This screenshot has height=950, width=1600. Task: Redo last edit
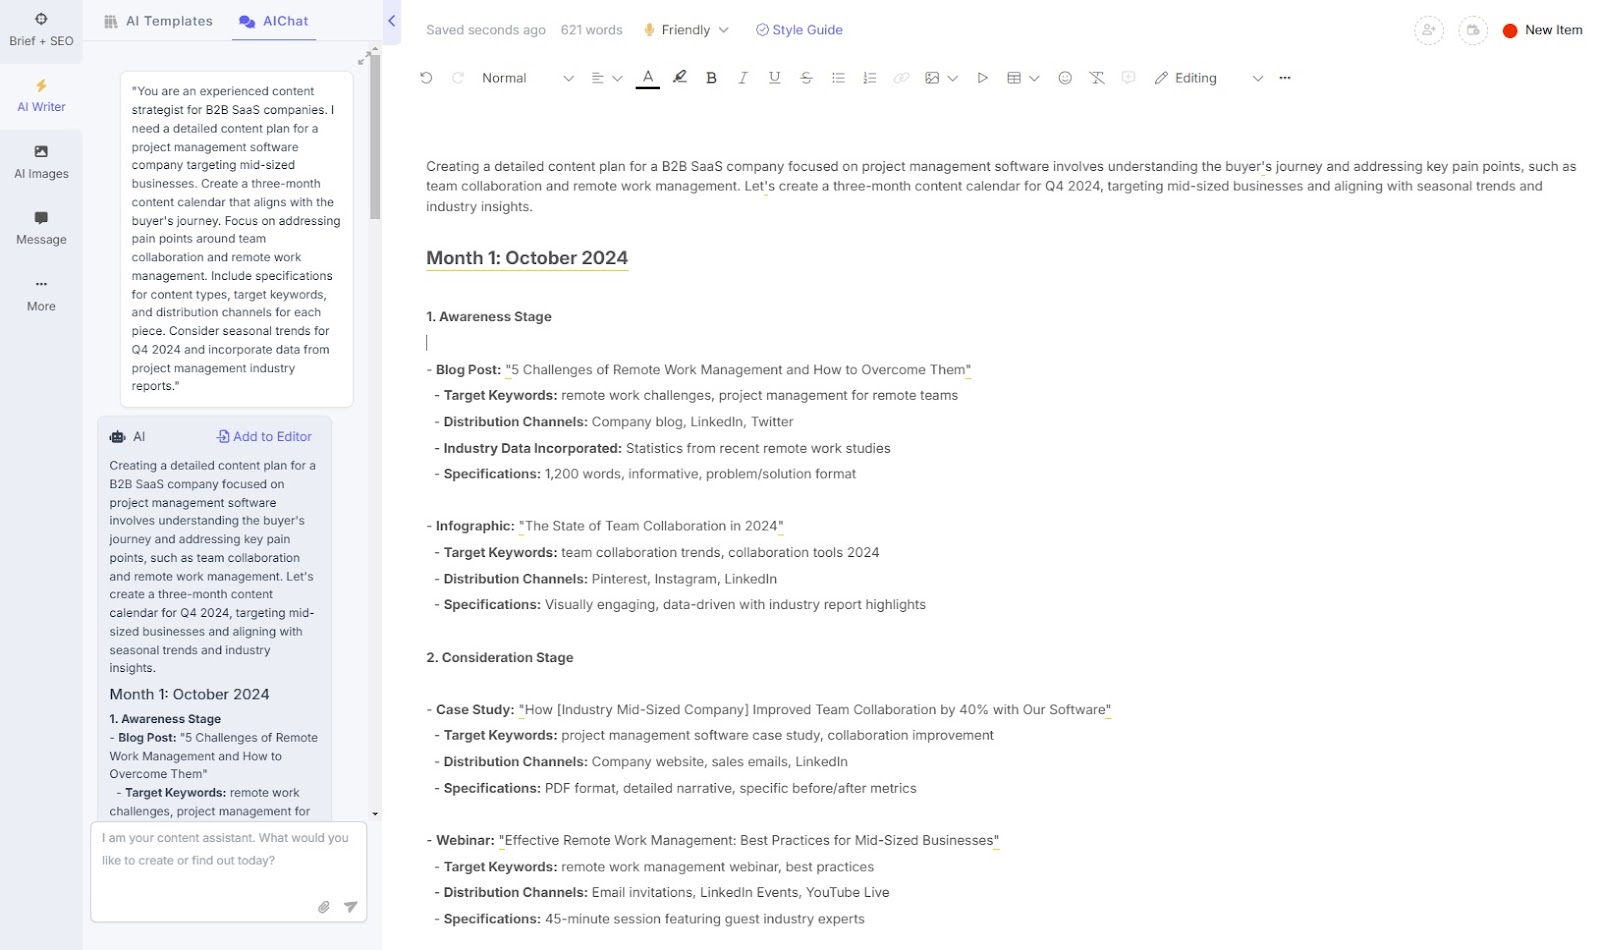458,78
